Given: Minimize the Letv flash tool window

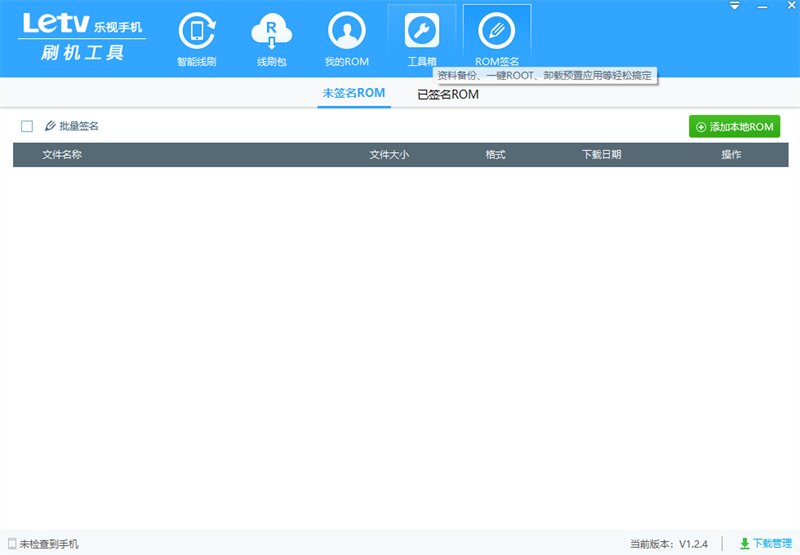Looking at the screenshot, I should tap(762, 7).
